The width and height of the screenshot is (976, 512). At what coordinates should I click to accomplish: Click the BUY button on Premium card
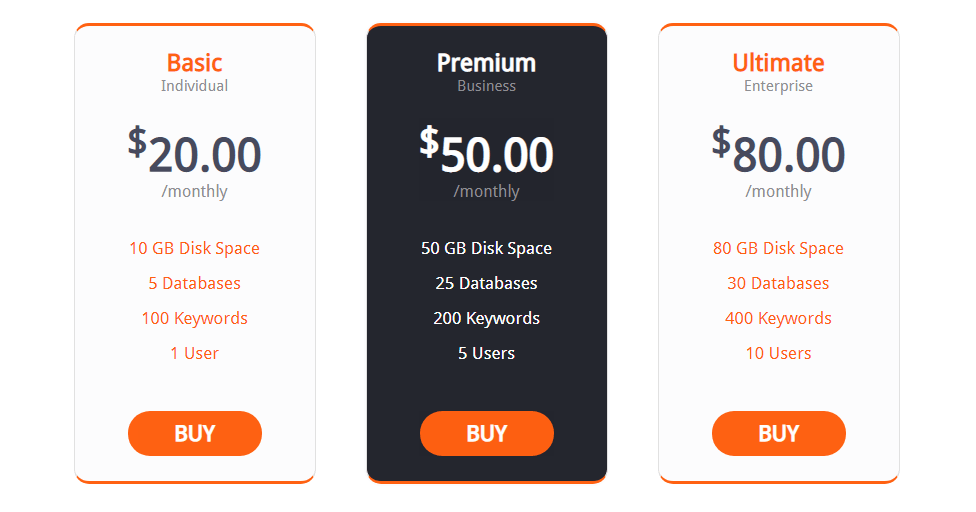pyautogui.click(x=487, y=433)
